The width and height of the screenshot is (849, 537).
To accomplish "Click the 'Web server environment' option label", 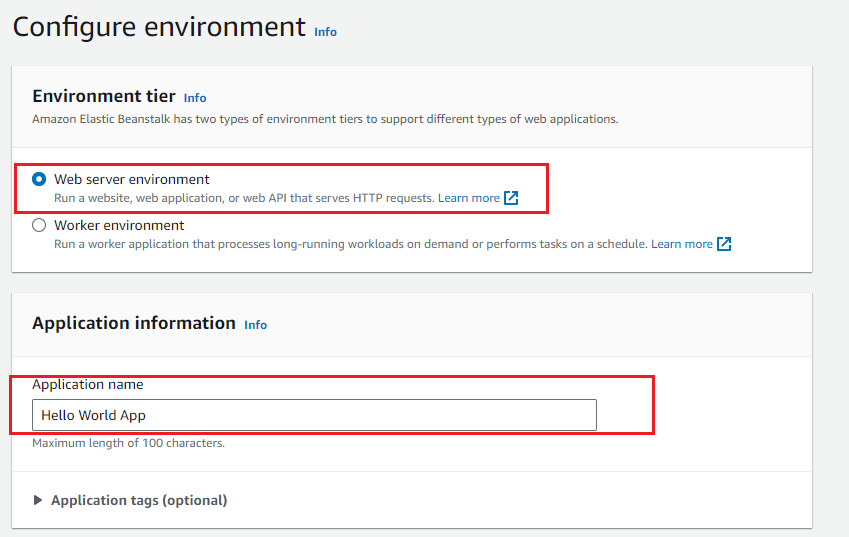I will (132, 180).
